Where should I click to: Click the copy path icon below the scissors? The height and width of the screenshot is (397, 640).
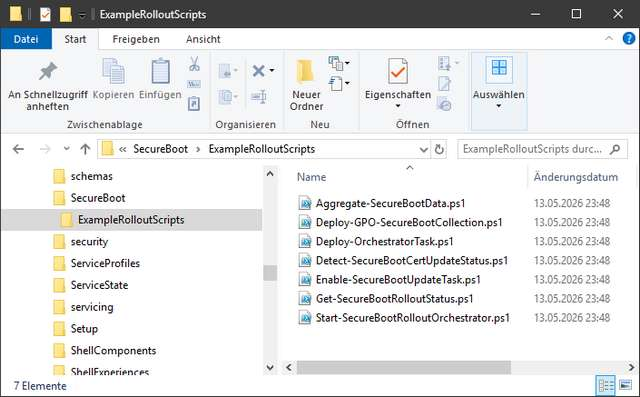pyautogui.click(x=194, y=84)
